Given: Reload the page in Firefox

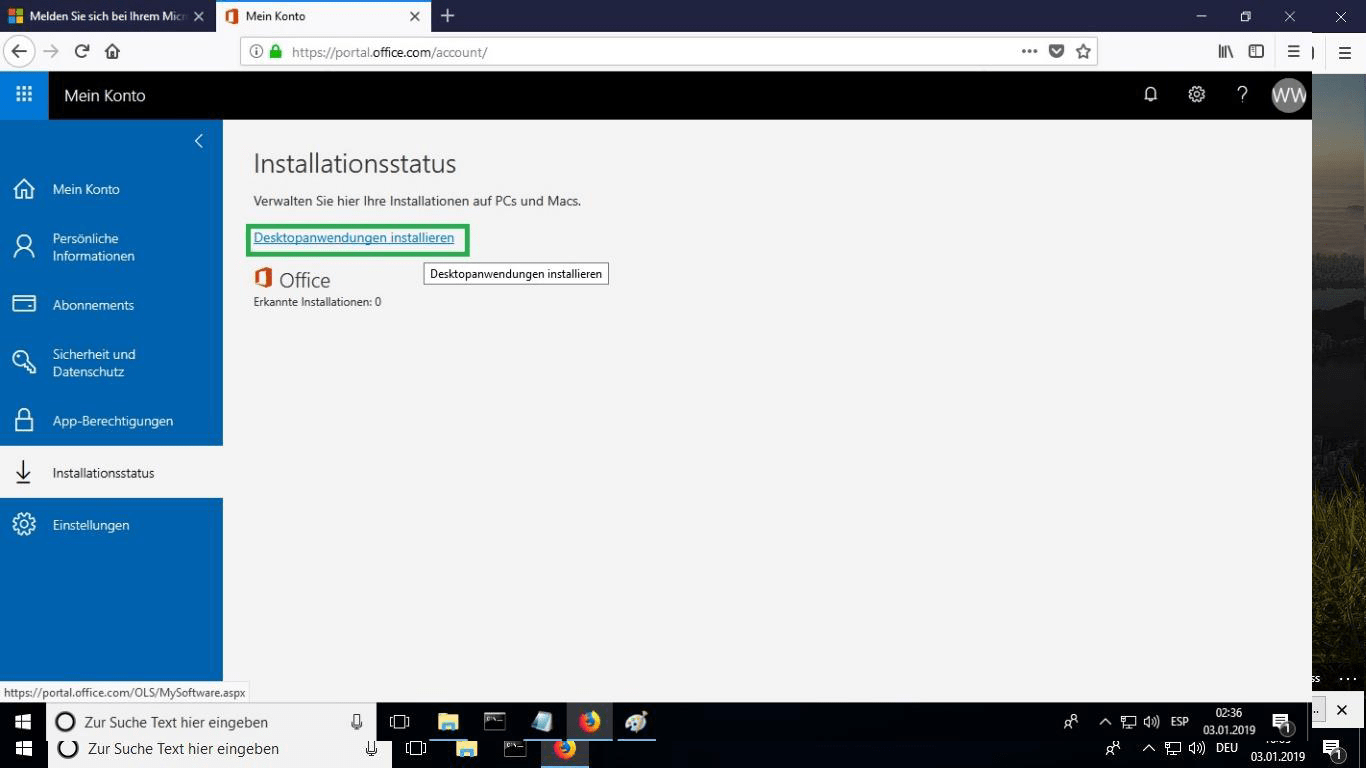Looking at the screenshot, I should [x=82, y=52].
